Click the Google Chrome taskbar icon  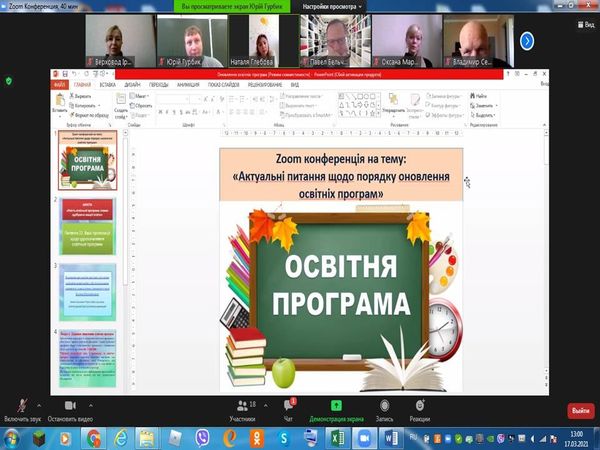click(x=93, y=438)
